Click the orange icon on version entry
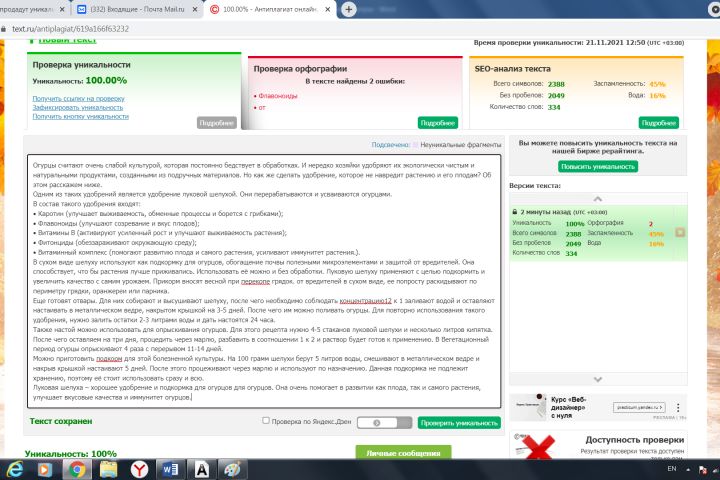720x480 pixels. click(680, 232)
